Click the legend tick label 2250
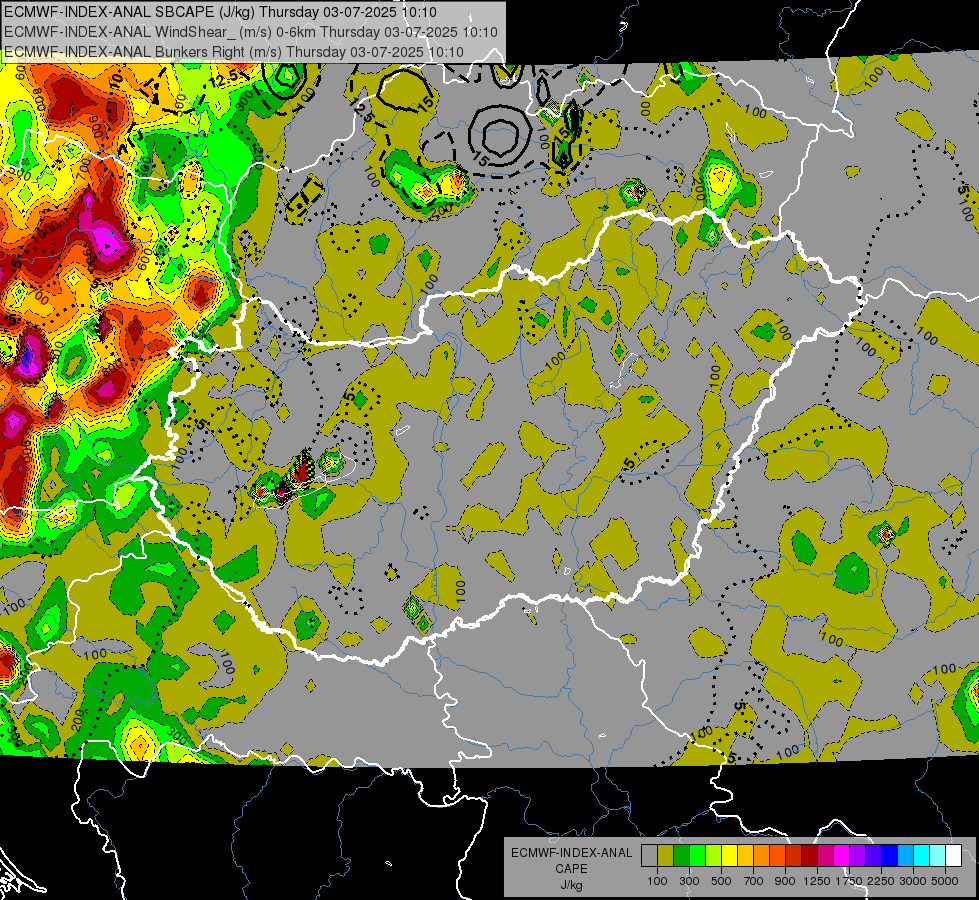Image resolution: width=979 pixels, height=900 pixels. [x=881, y=881]
